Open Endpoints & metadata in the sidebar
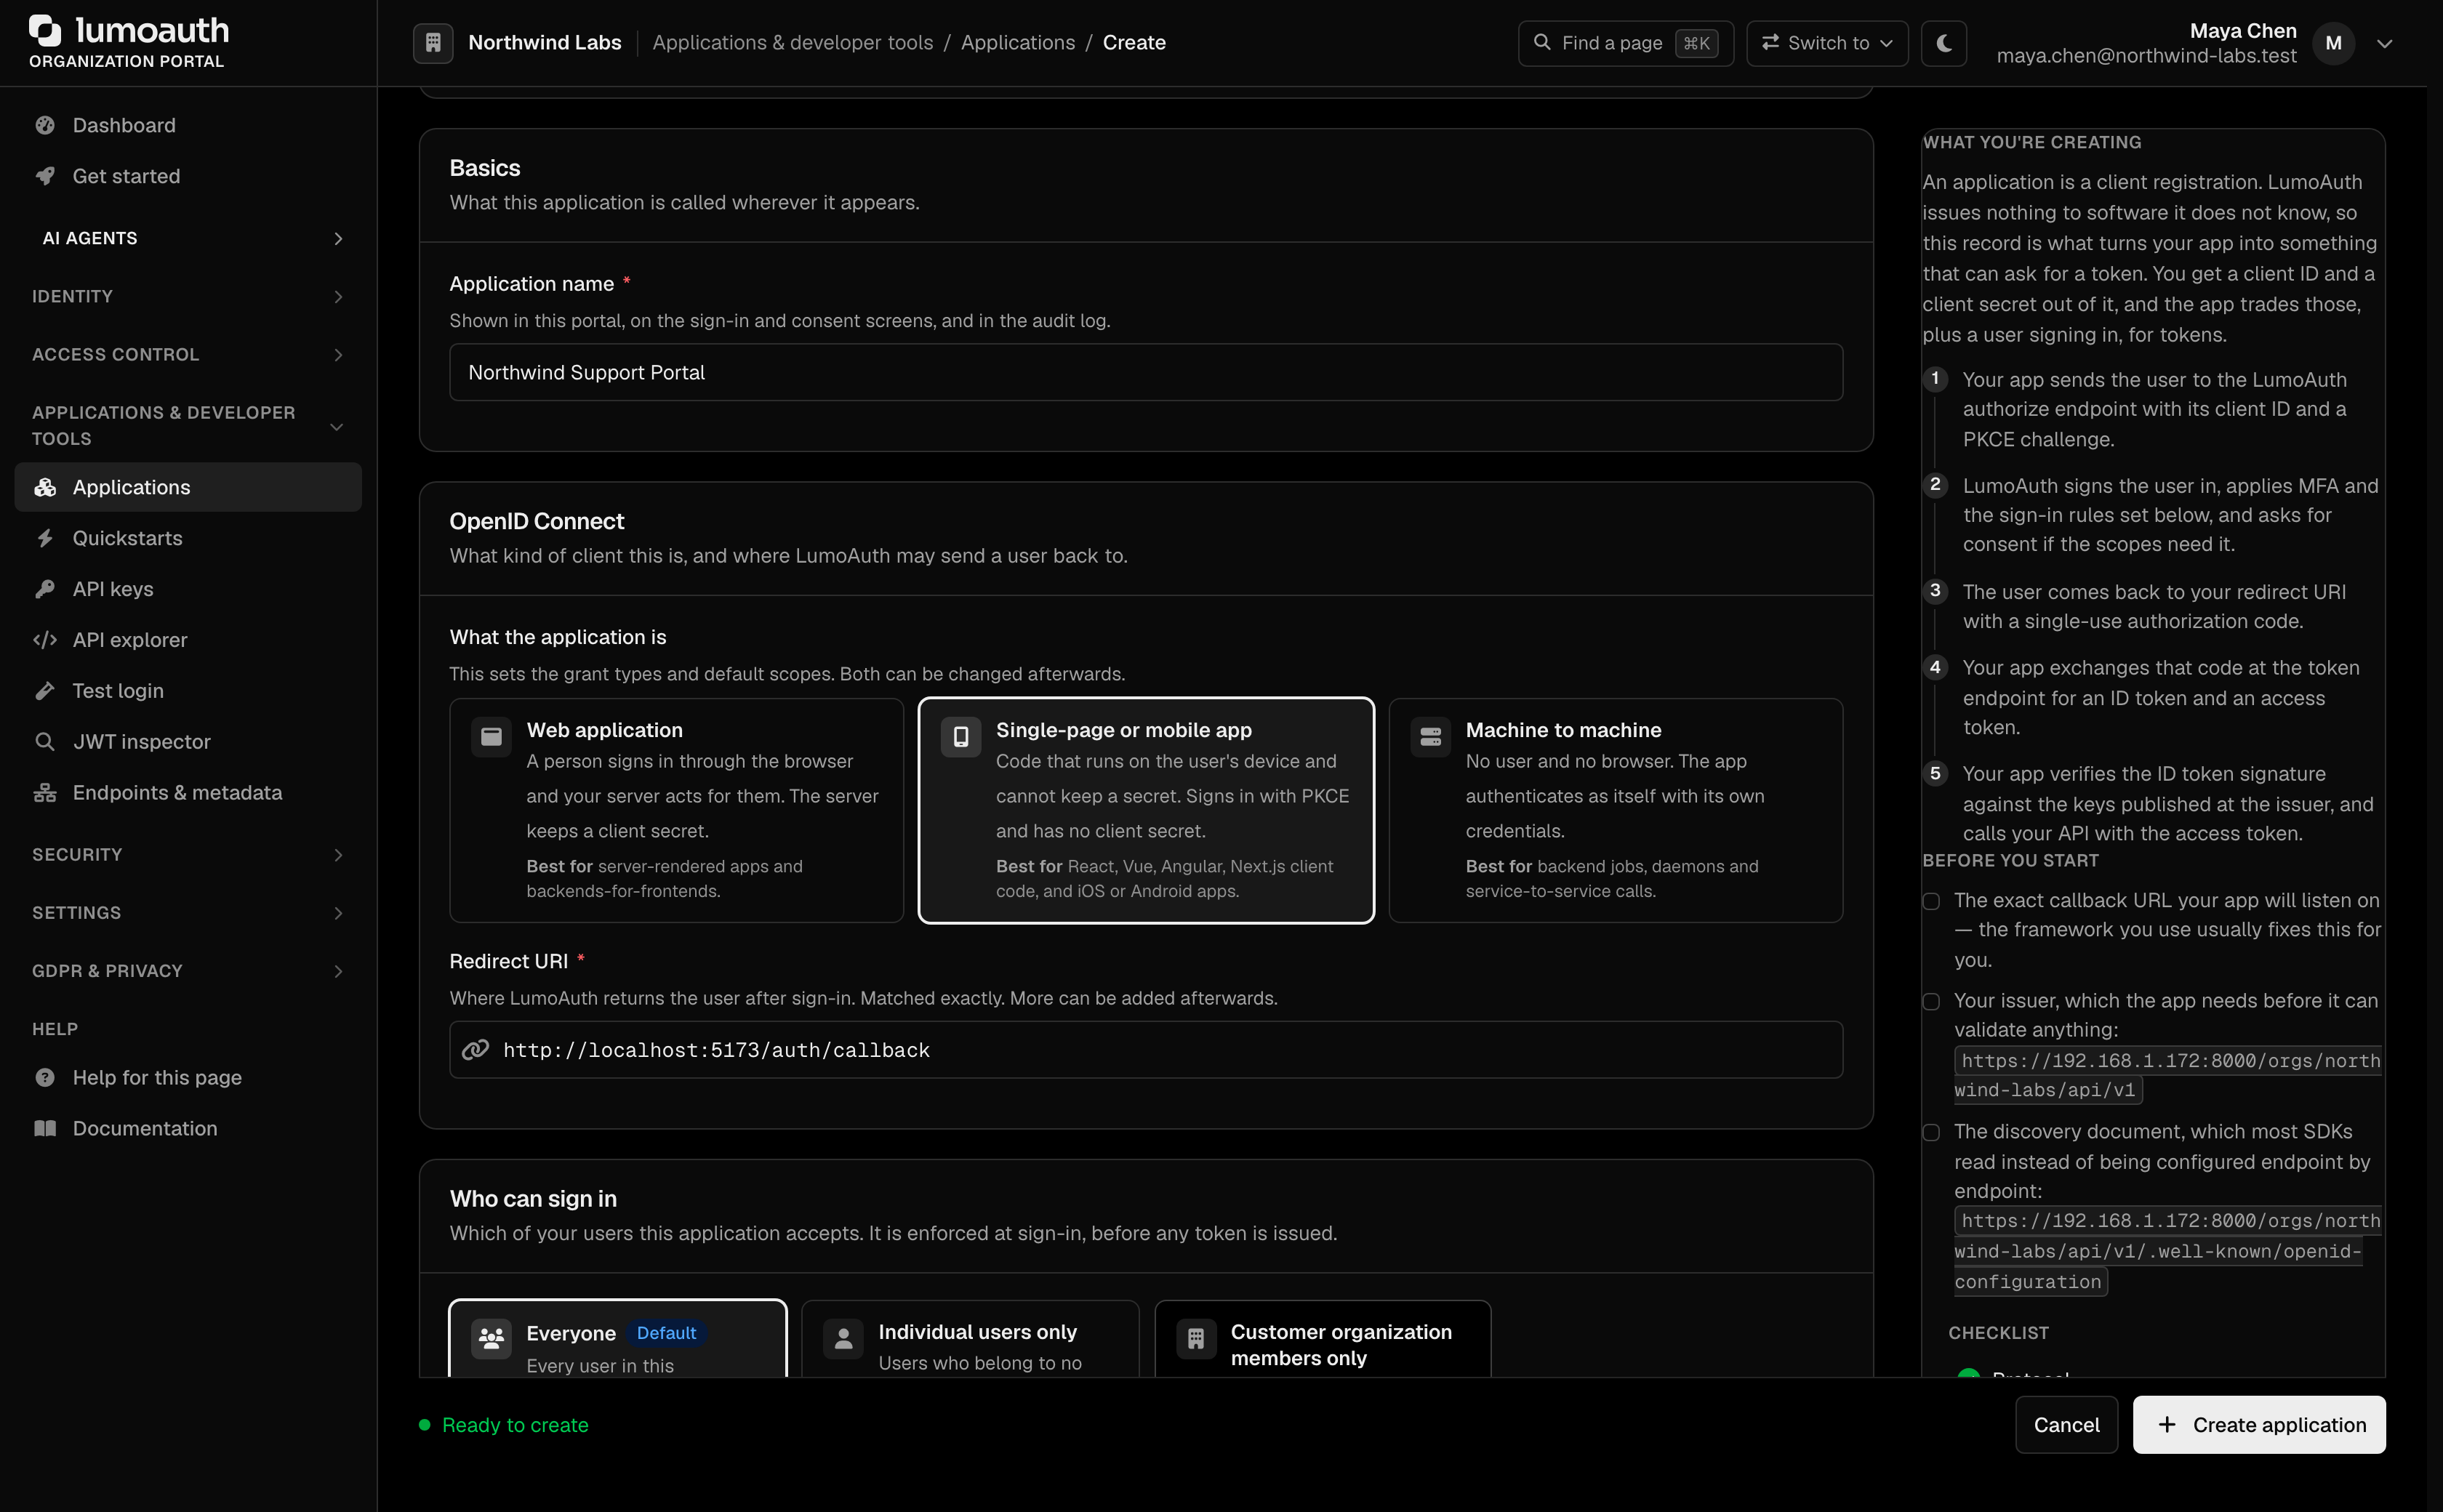The image size is (2443, 1512). 188,793
